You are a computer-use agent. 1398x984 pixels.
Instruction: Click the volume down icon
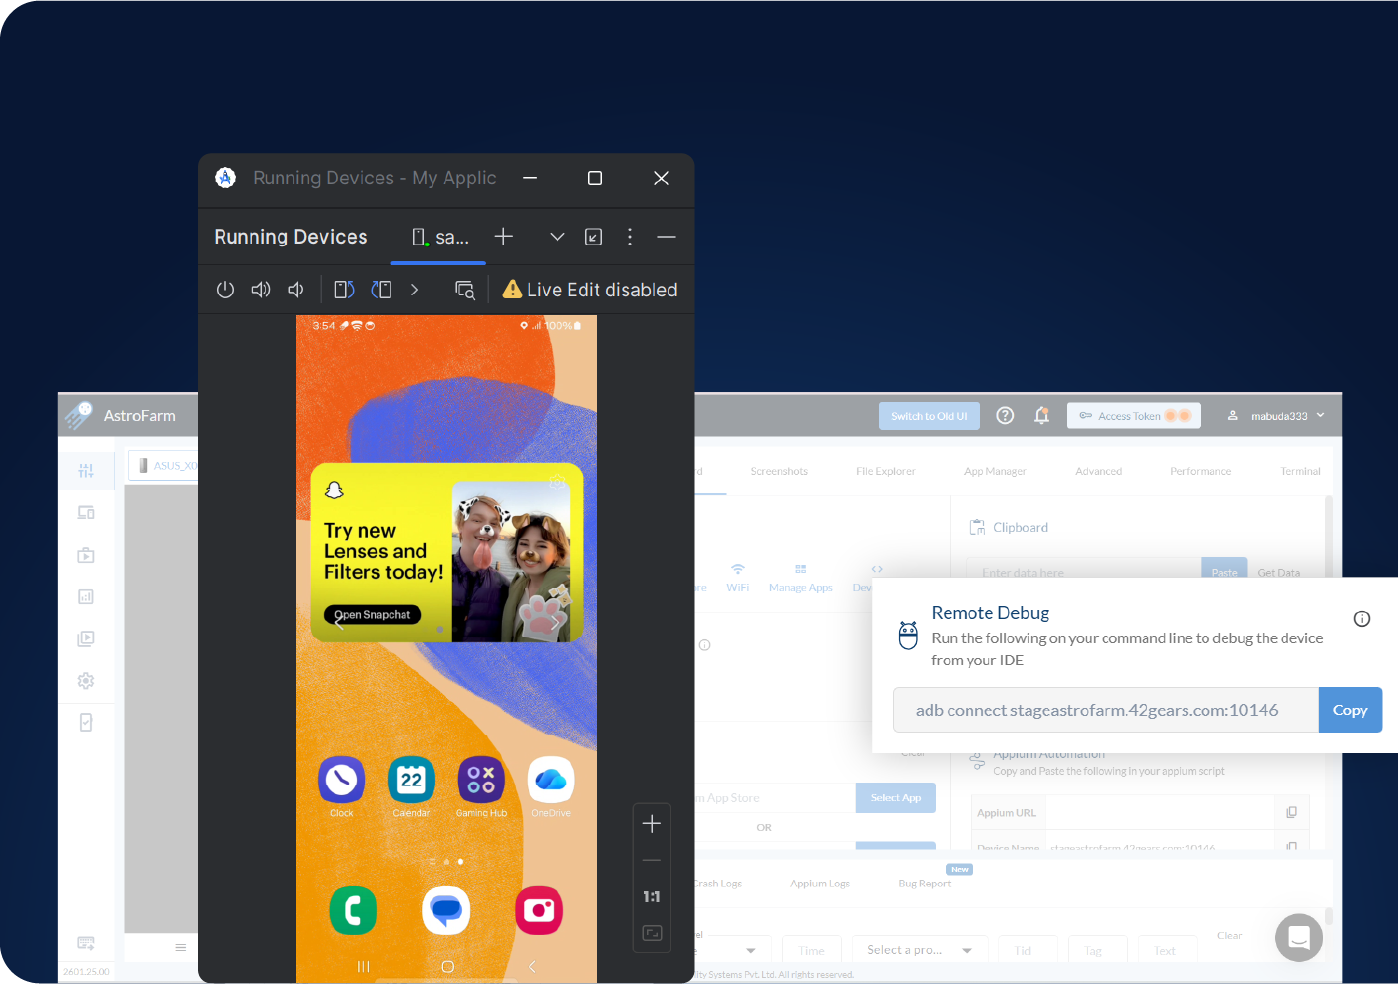(296, 290)
